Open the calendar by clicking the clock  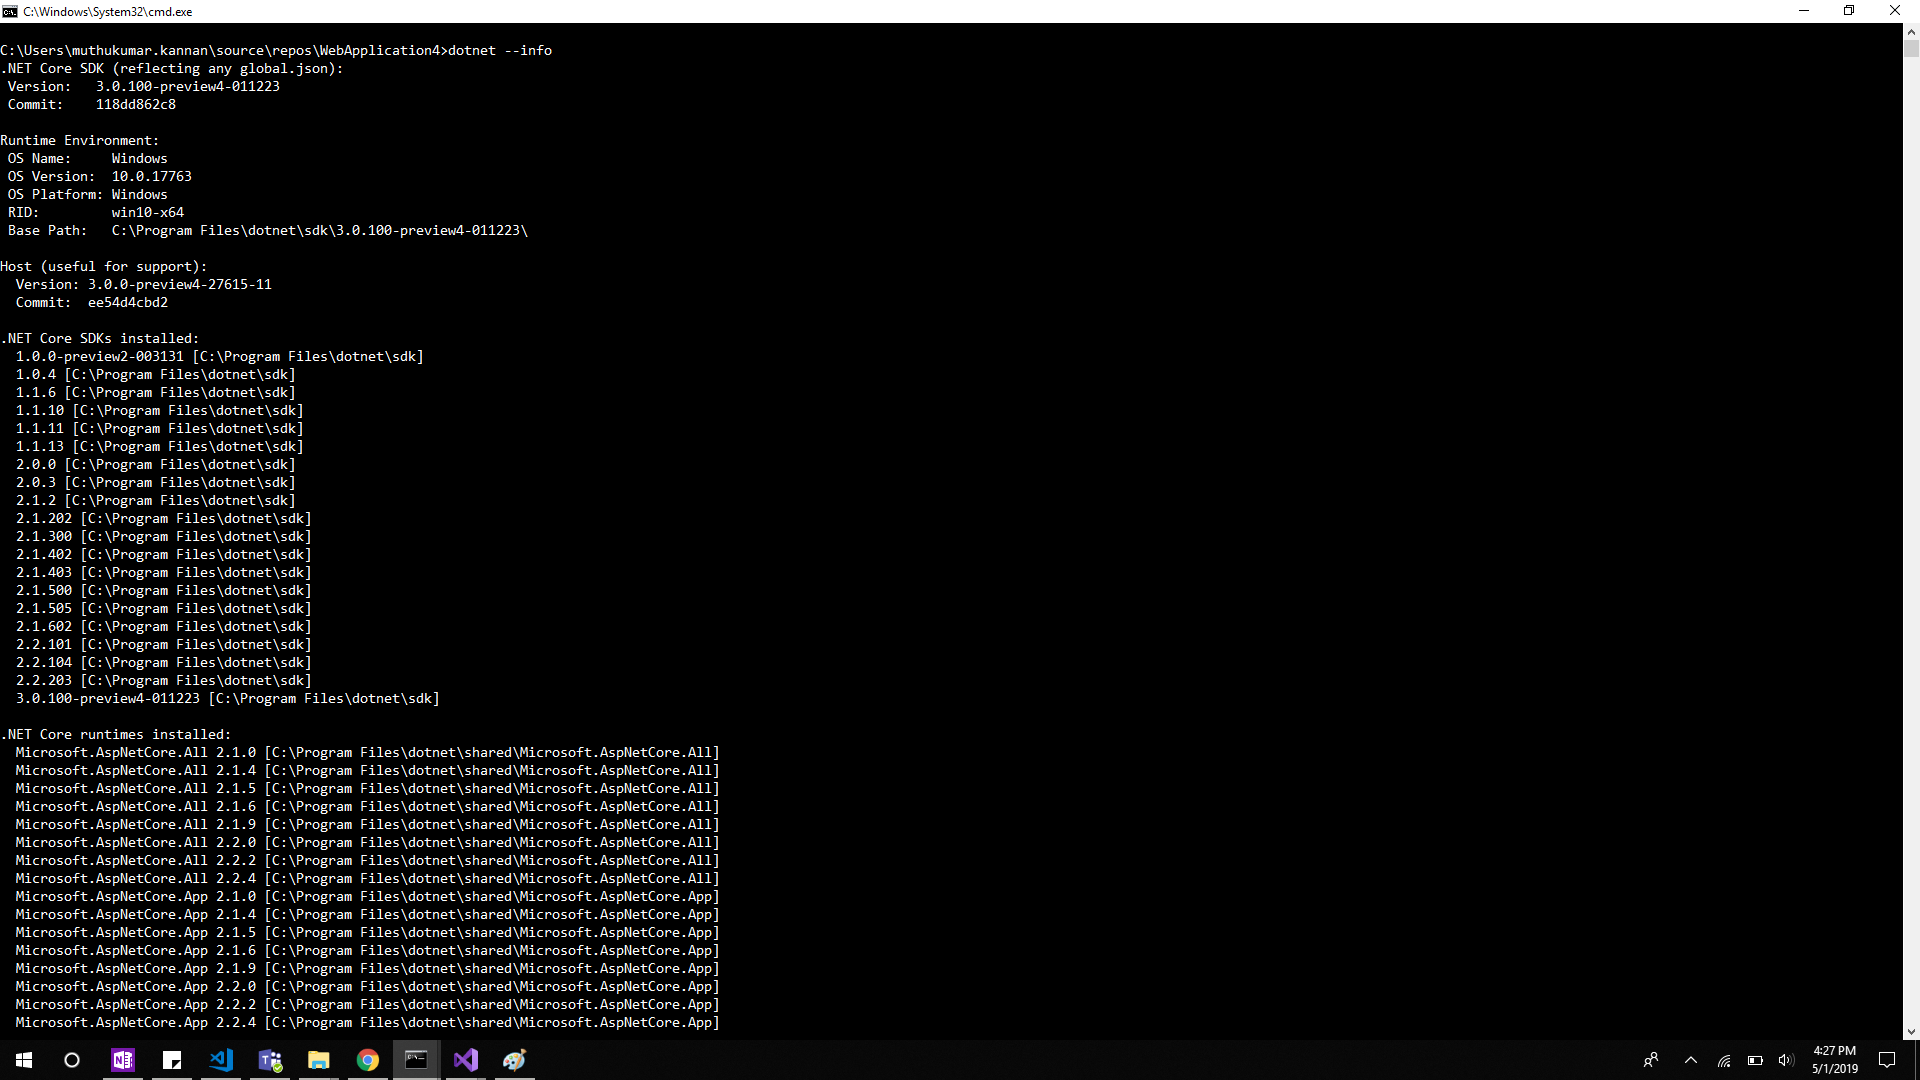click(x=1833, y=1062)
